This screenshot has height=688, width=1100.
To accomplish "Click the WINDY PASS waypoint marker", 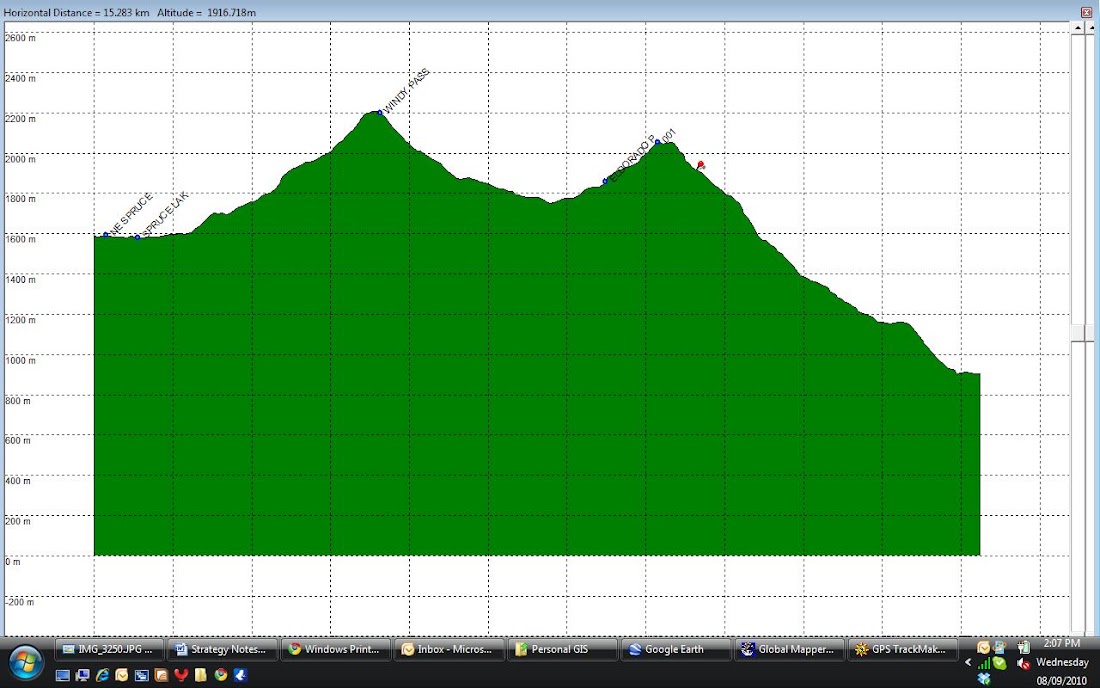I will click(380, 112).
